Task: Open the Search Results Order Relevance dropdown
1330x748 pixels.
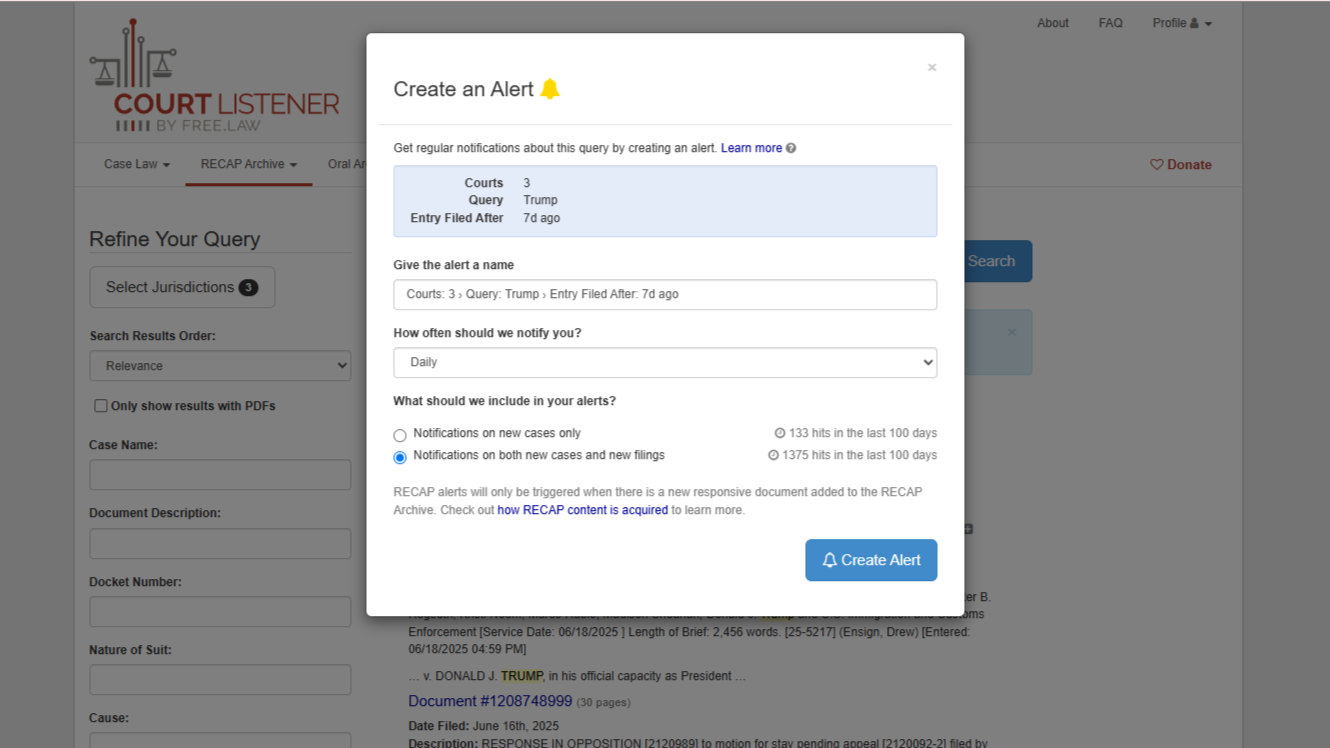Action: click(220, 366)
